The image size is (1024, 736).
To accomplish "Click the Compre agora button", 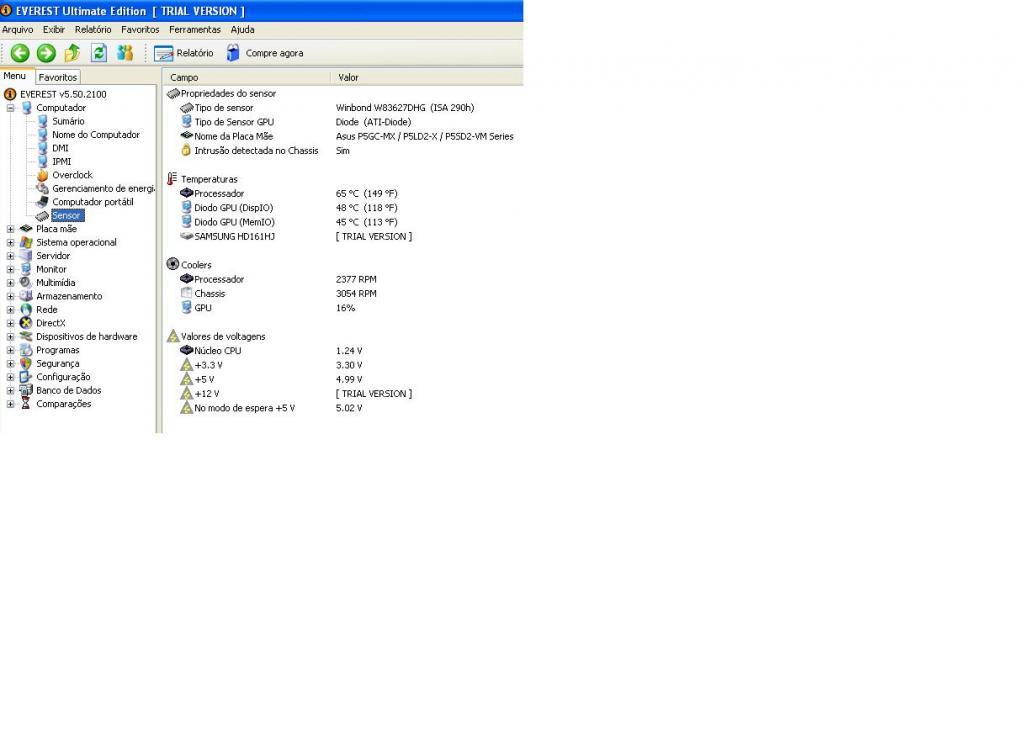I will coord(264,53).
